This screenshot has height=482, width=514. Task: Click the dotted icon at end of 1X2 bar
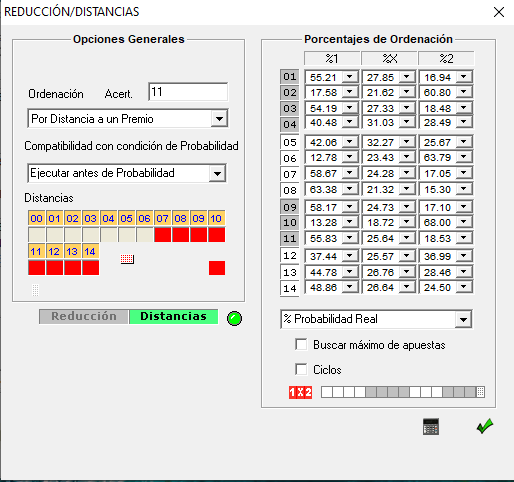point(480,392)
